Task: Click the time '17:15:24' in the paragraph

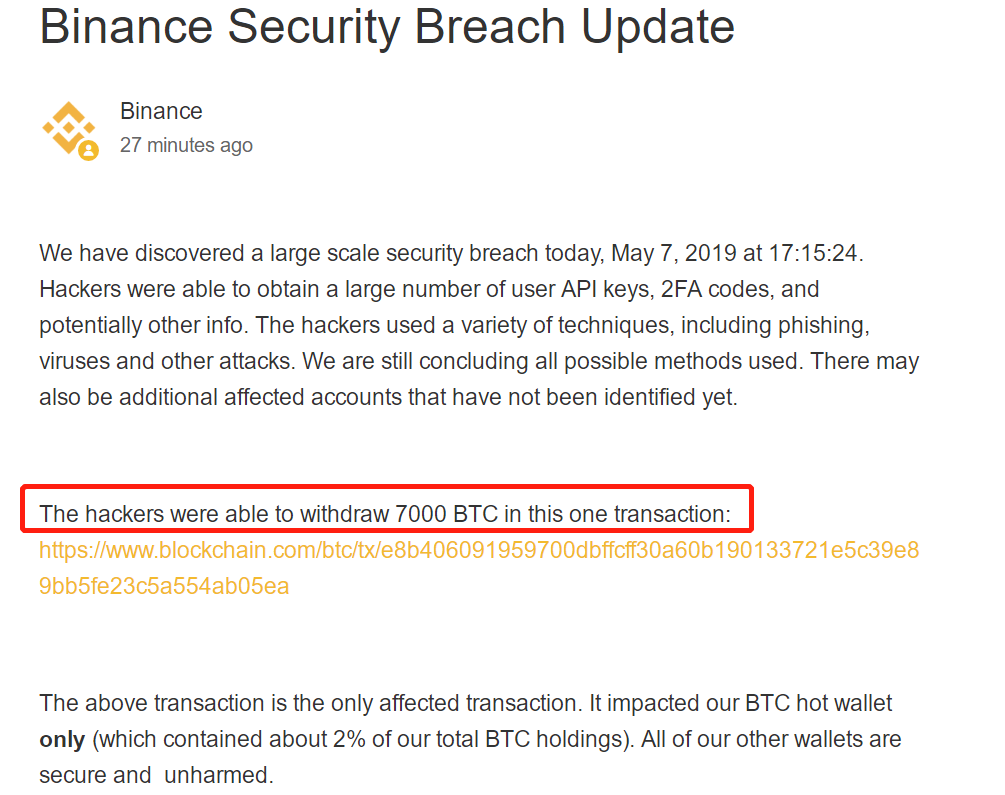Action: pos(814,253)
